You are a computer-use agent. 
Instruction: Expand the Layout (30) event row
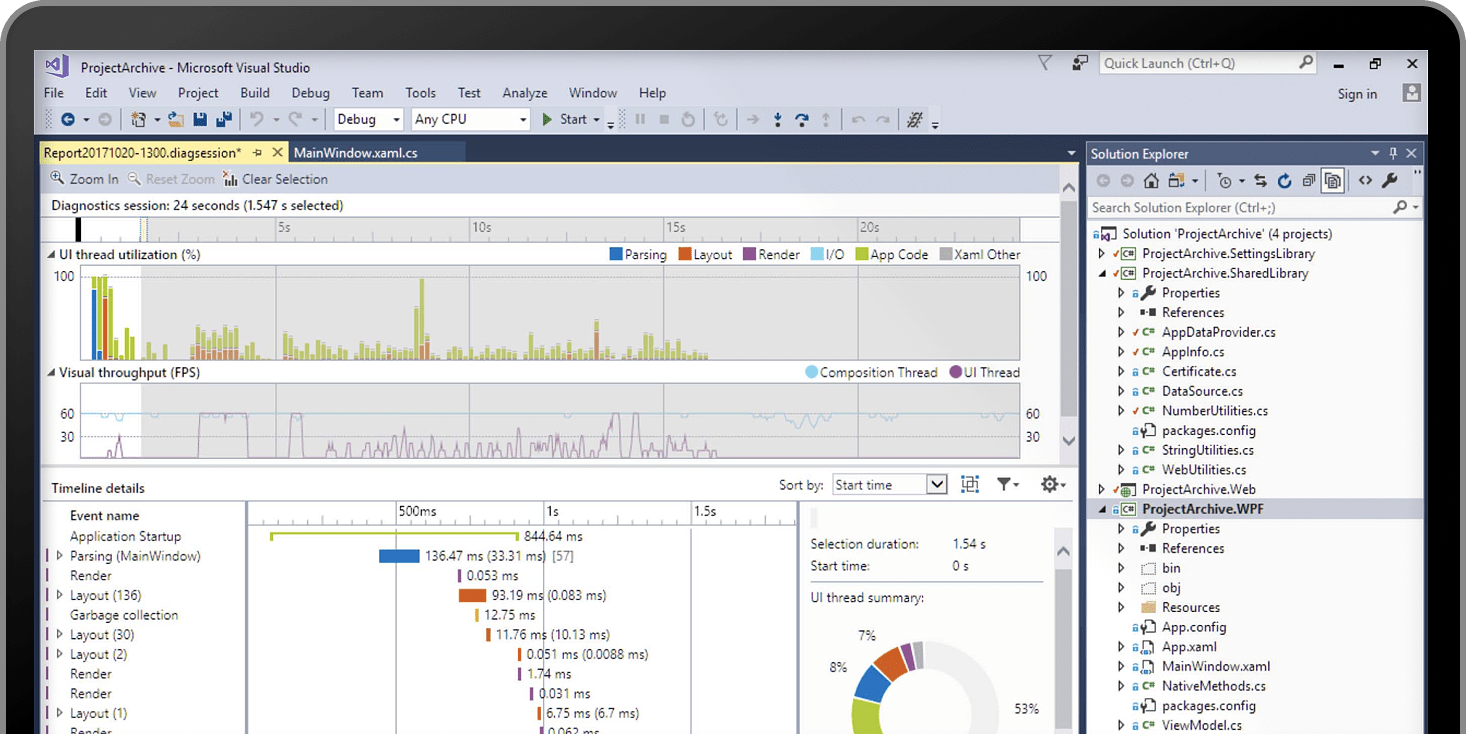[60, 634]
